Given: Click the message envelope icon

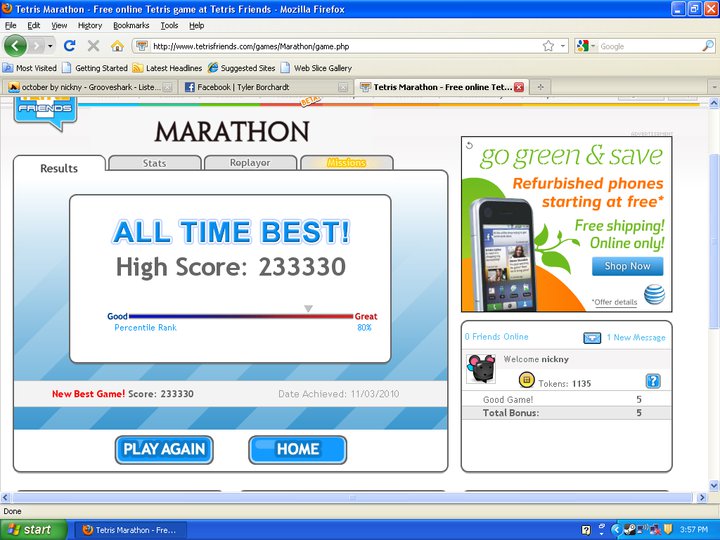Looking at the screenshot, I should click(592, 338).
